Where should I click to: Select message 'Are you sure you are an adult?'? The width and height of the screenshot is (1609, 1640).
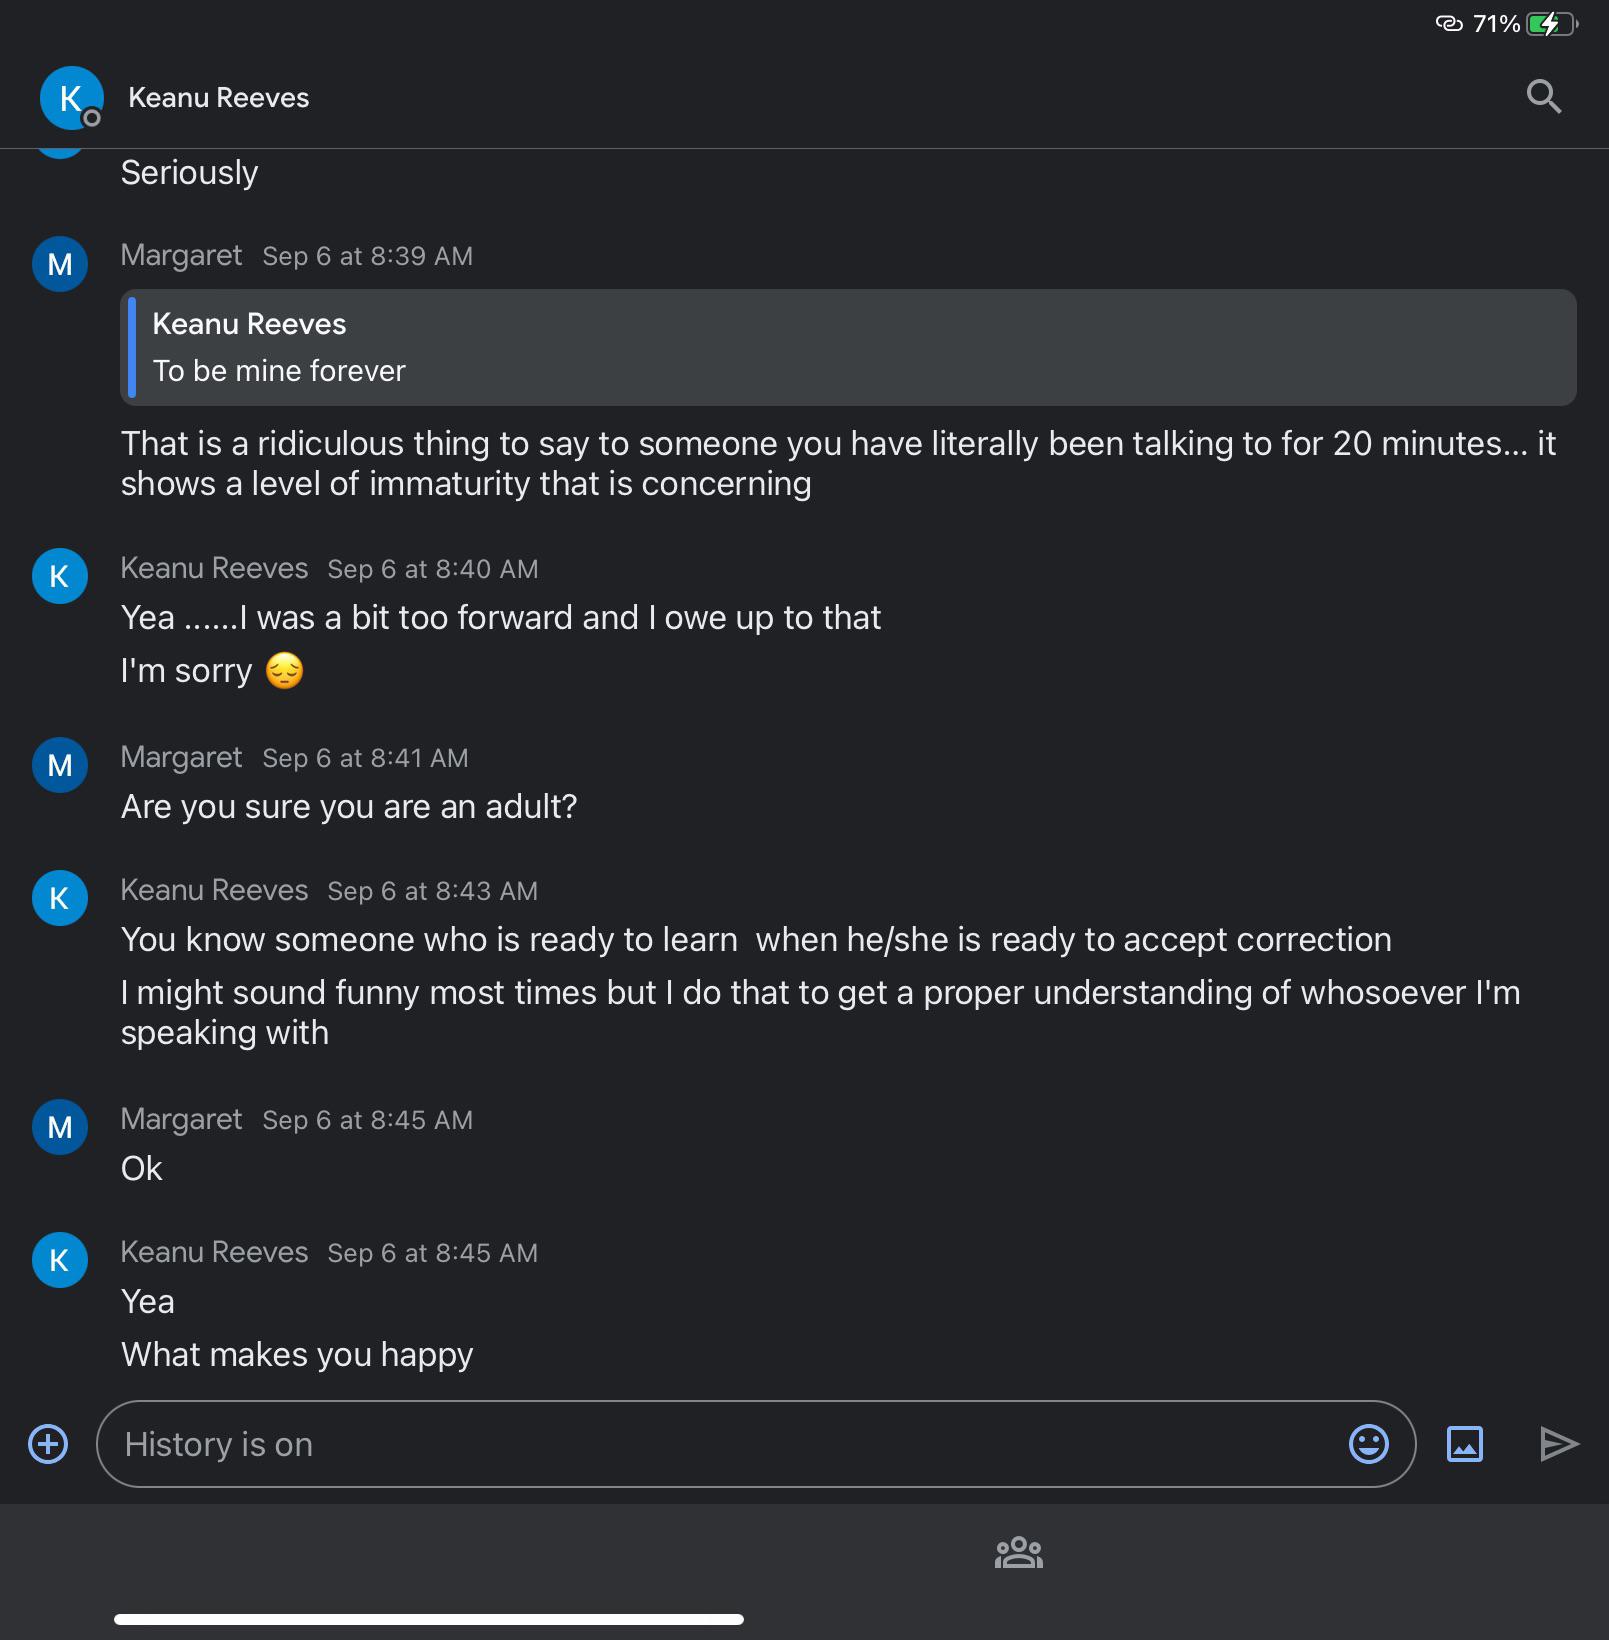349,807
